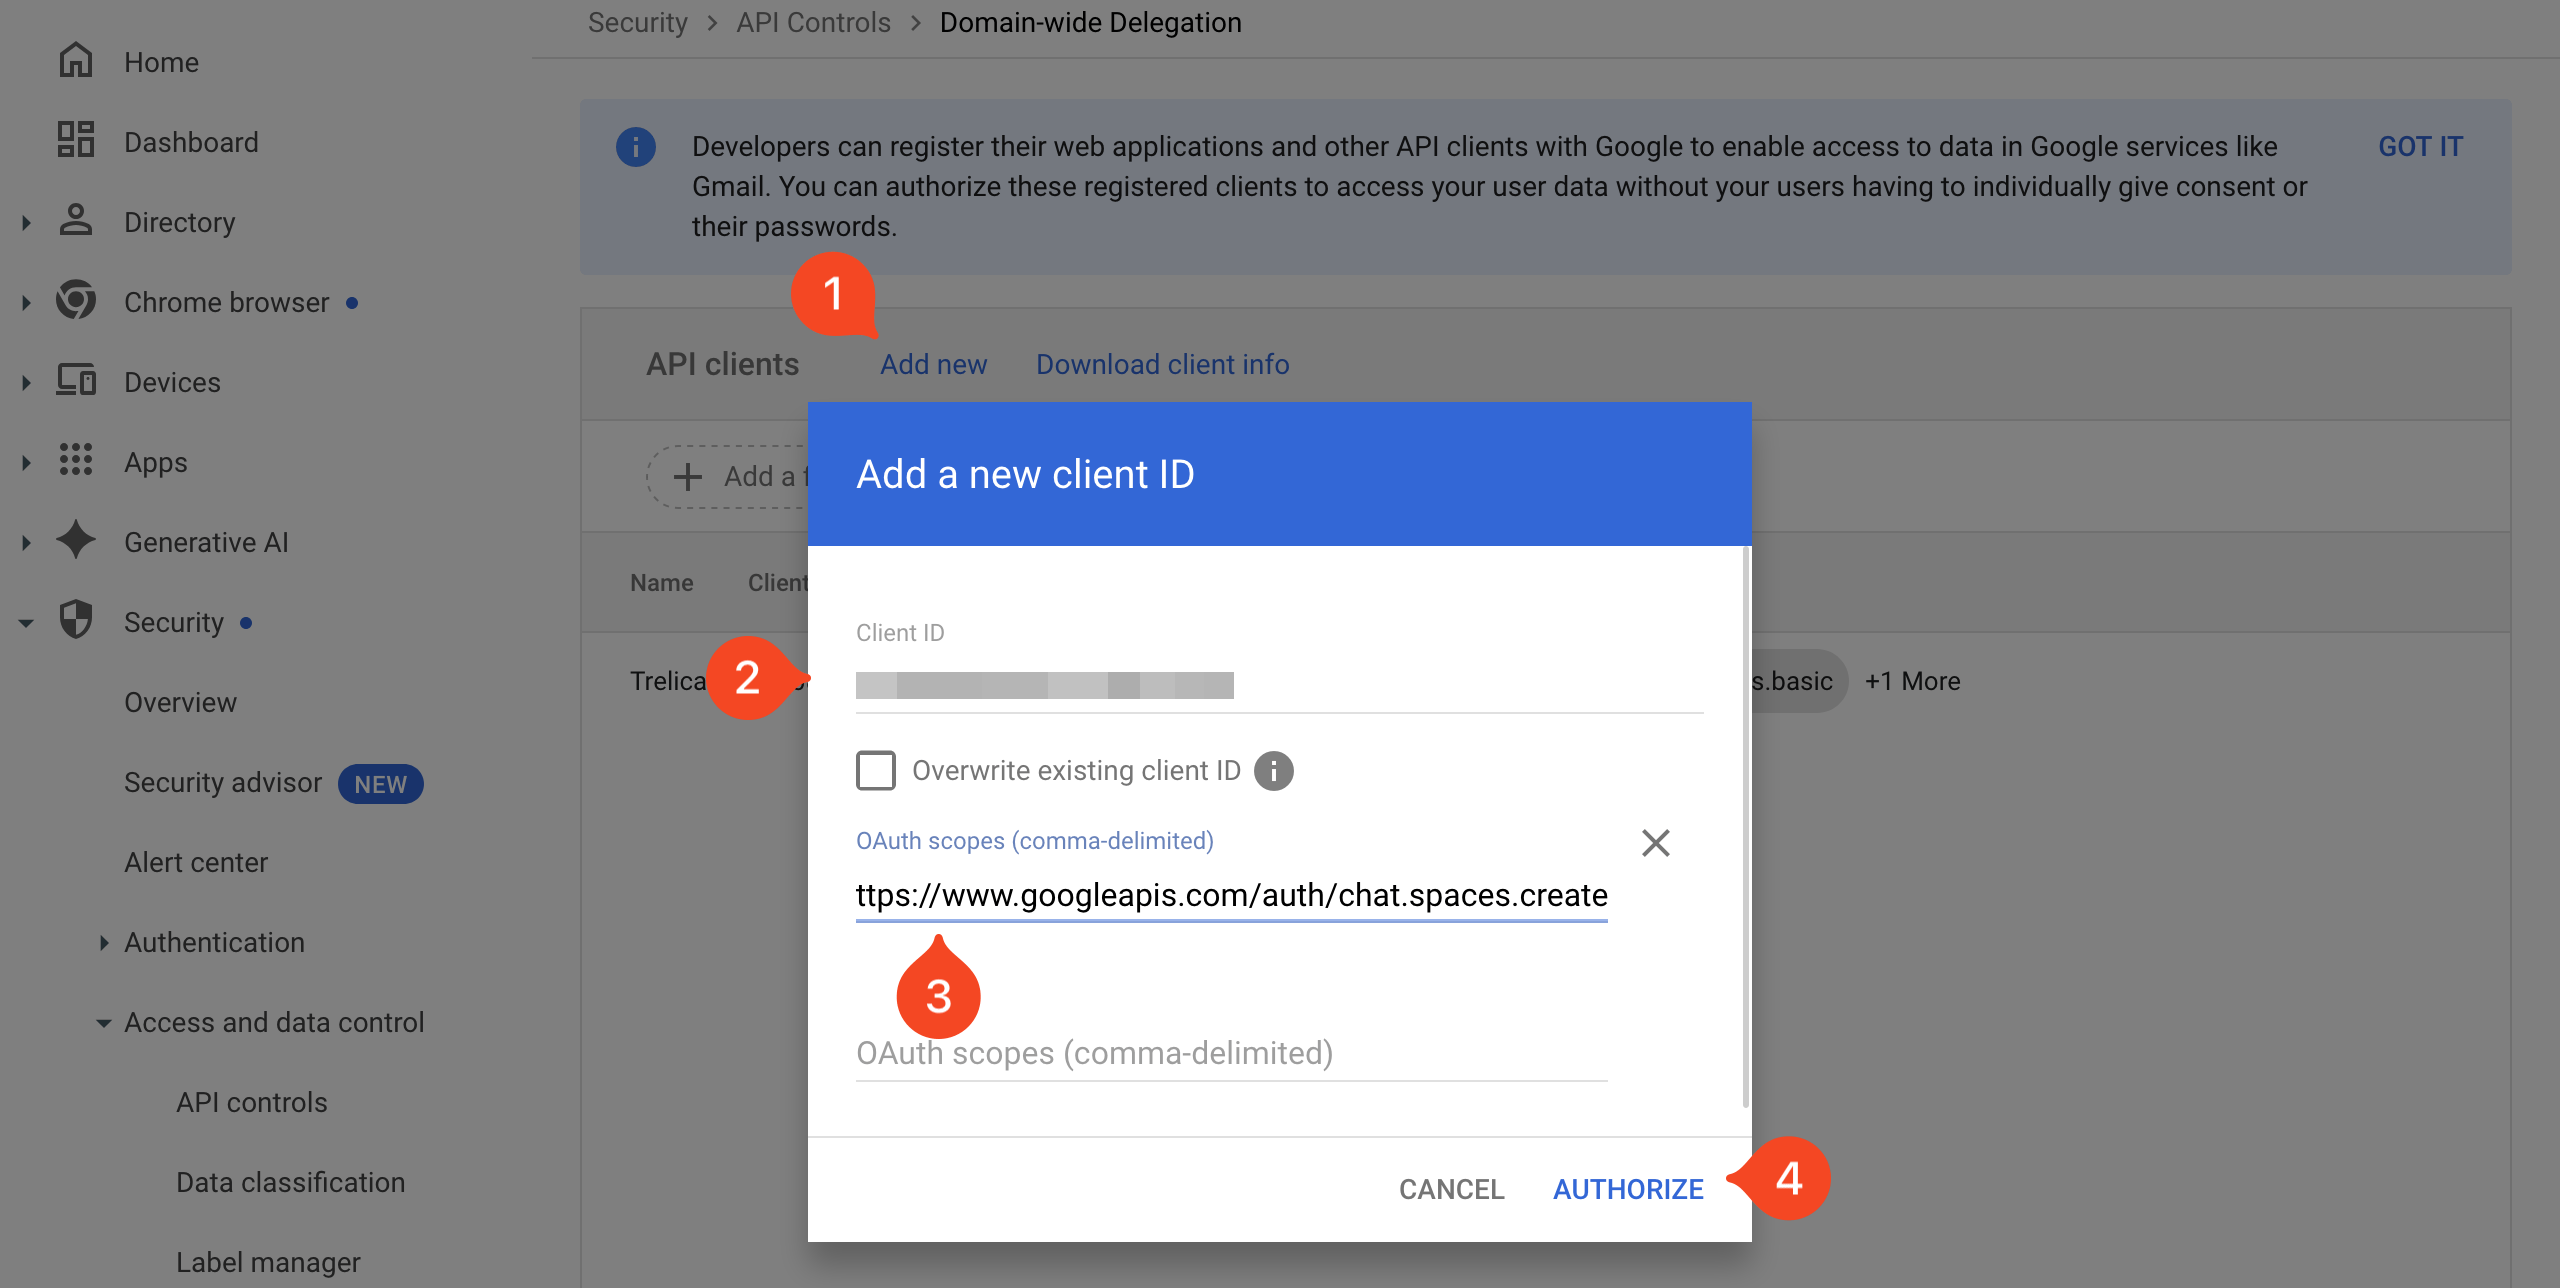Viewport: 2560px width, 1288px height.
Task: Open Alert center page
Action: tap(196, 862)
